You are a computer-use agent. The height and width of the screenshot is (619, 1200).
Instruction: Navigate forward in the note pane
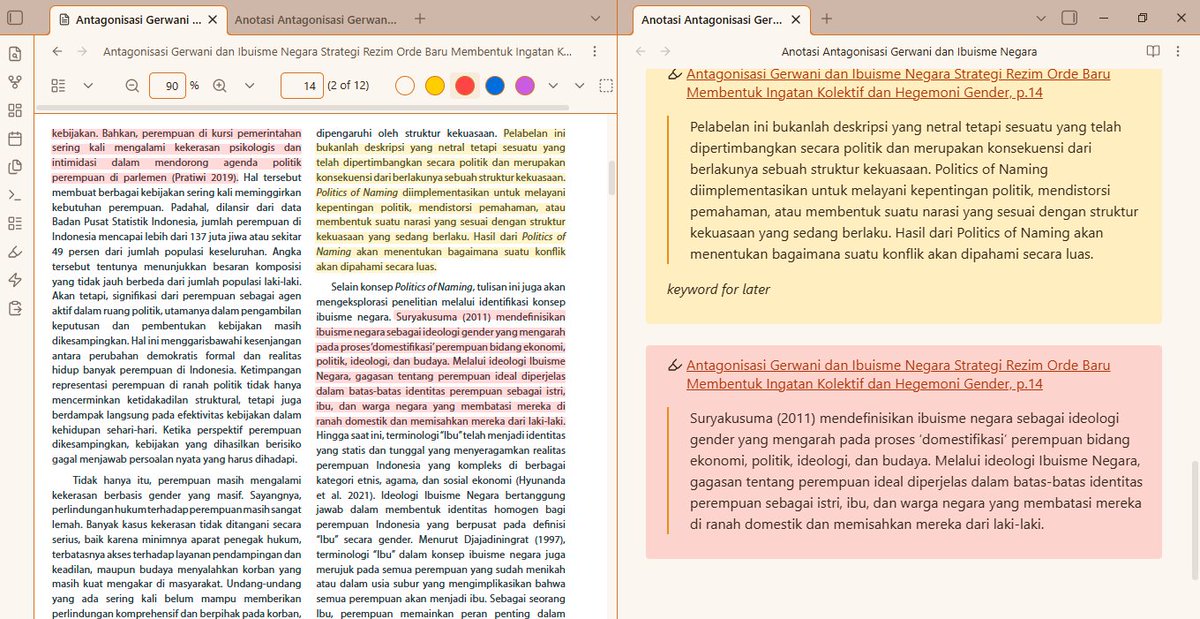click(x=666, y=51)
